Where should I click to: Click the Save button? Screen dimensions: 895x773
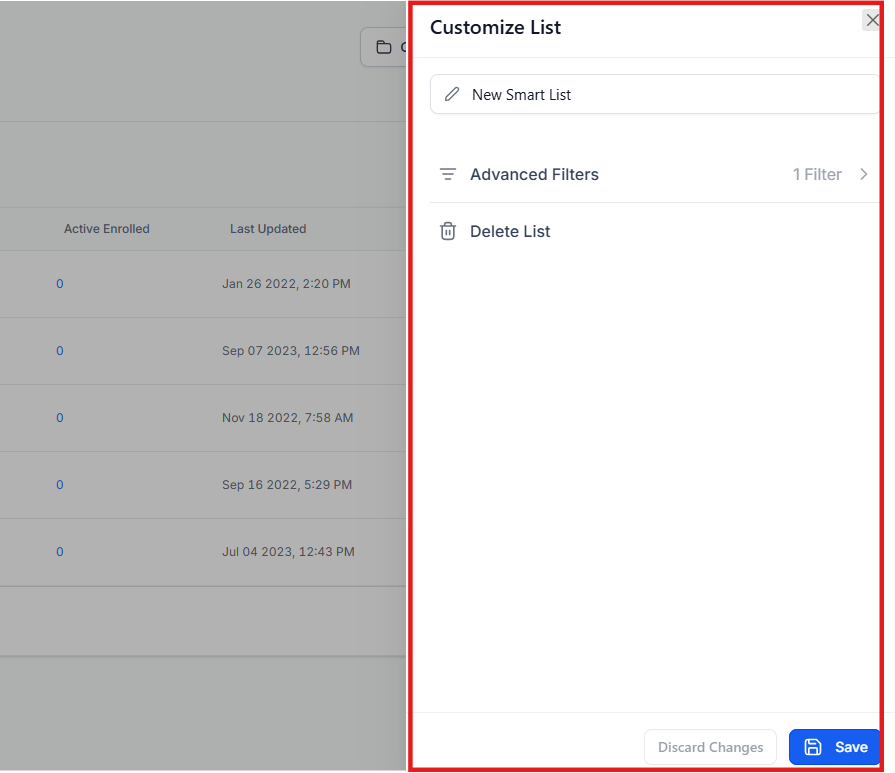tap(834, 747)
